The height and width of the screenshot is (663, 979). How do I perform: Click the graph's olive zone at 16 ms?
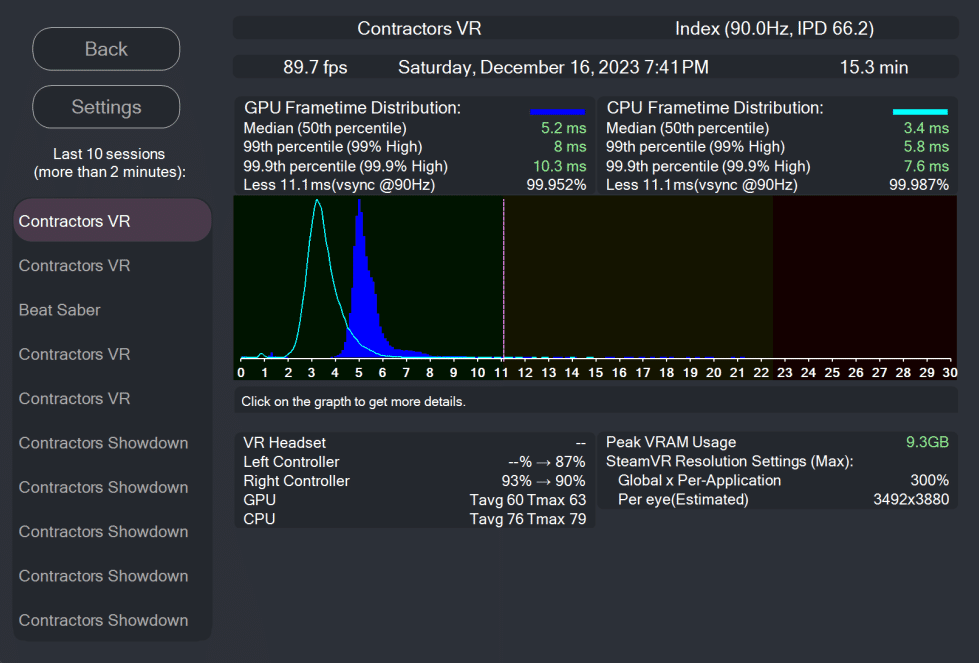click(x=619, y=278)
